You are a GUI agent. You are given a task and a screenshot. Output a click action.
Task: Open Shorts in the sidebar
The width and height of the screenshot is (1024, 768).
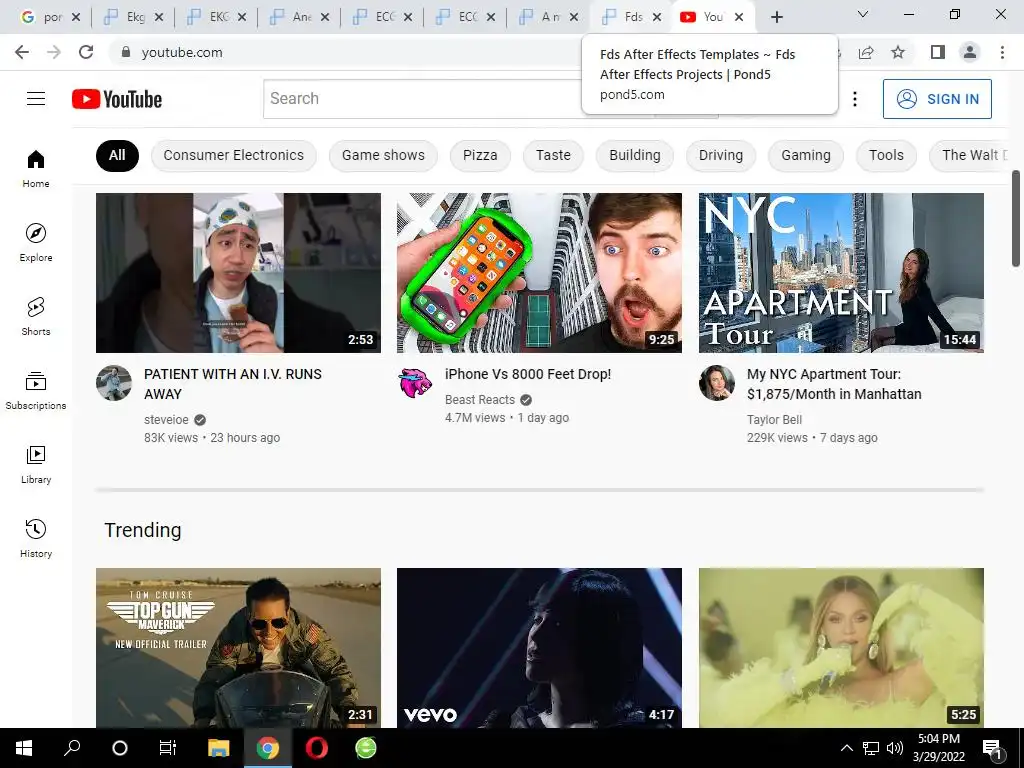click(36, 316)
